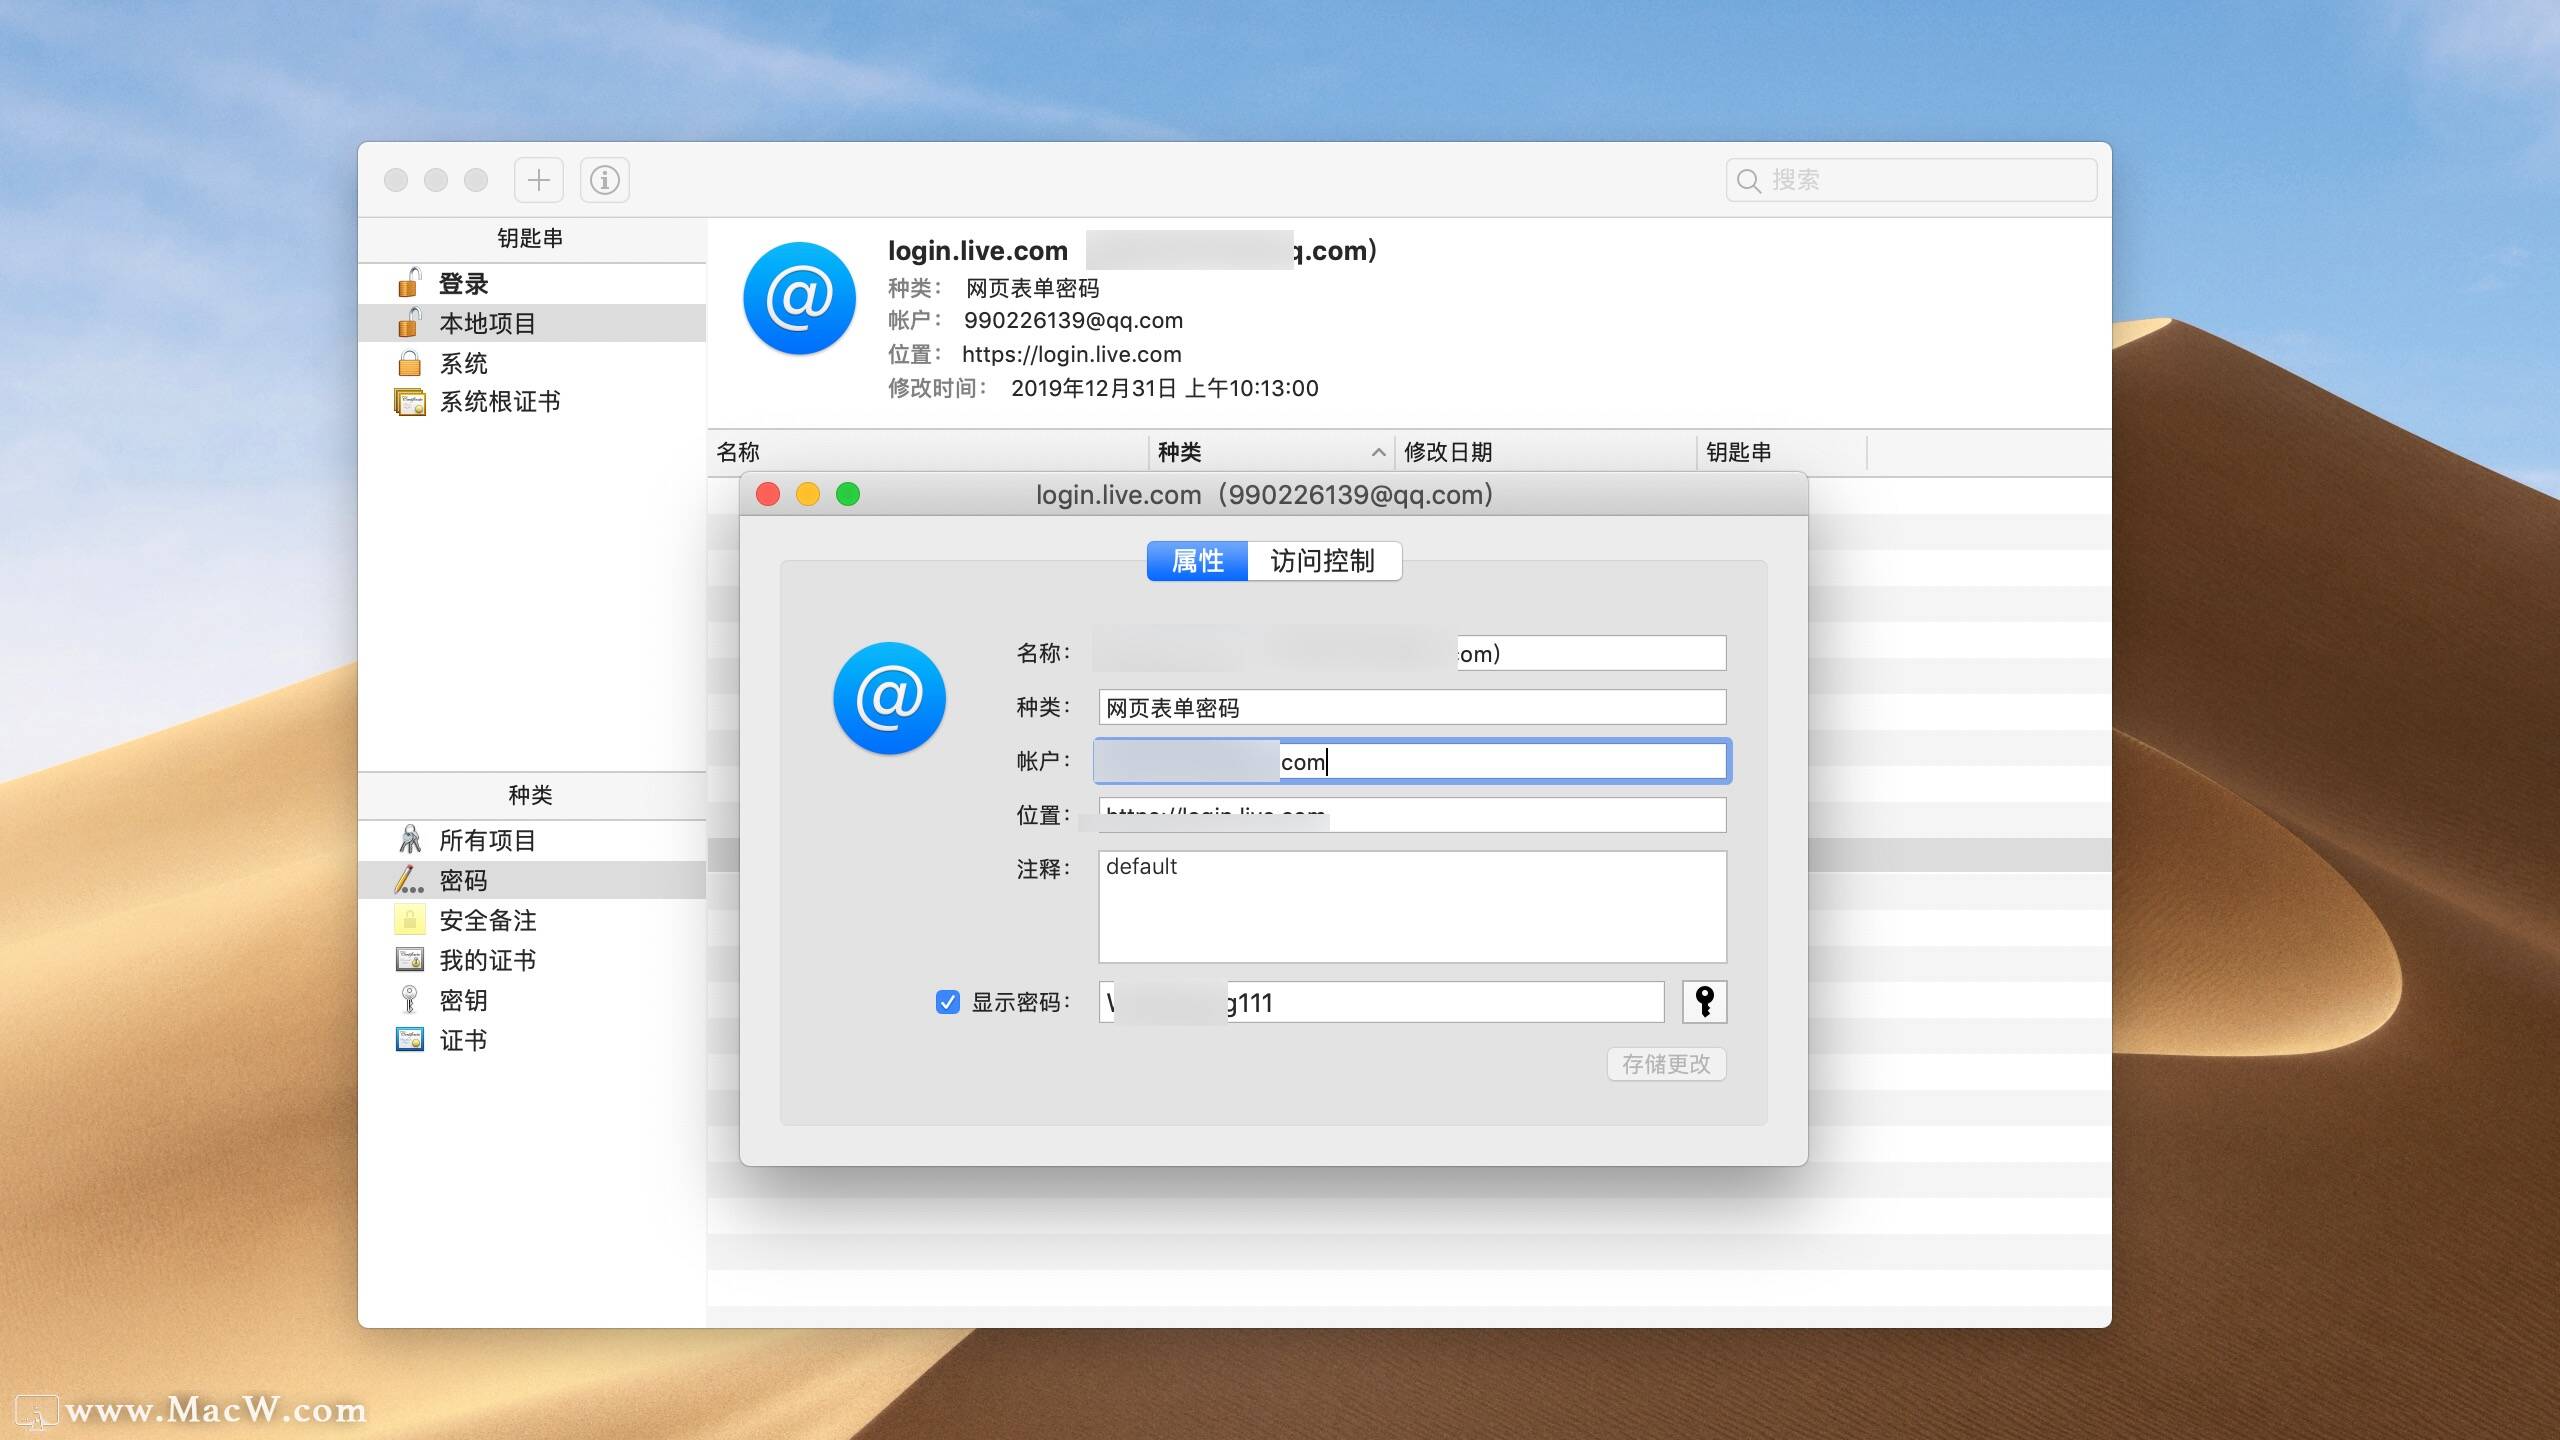Click inside the 注释 text area
This screenshot has height=1440, width=2560.
click(x=1411, y=906)
